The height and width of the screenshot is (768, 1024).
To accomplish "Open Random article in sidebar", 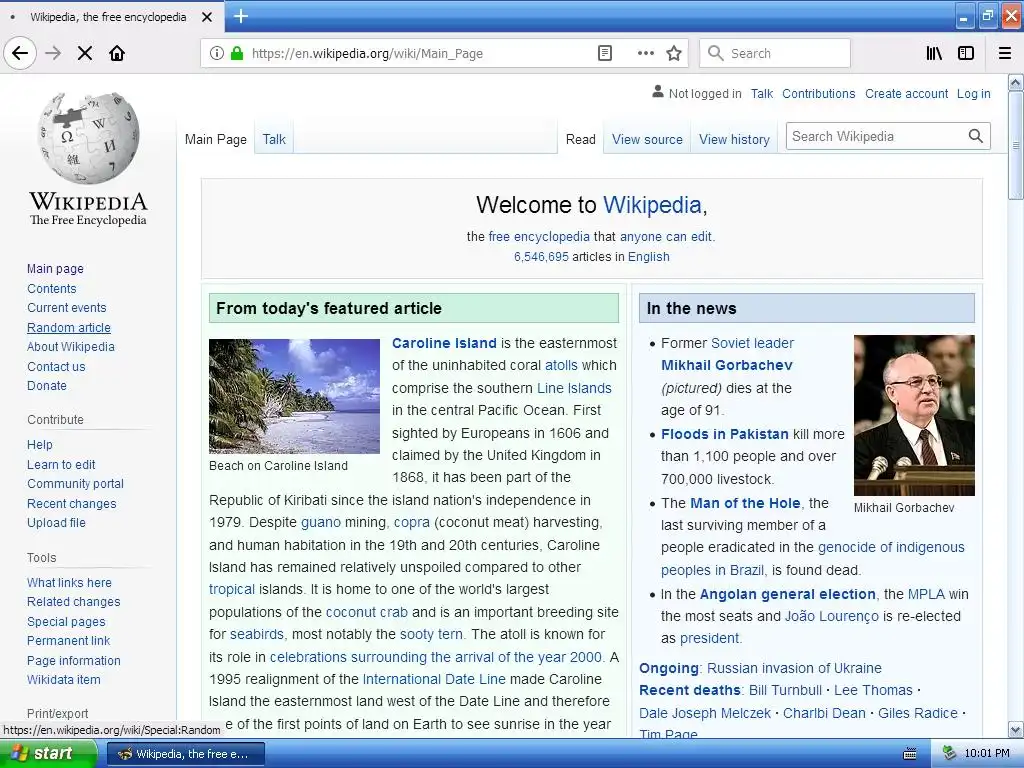I will 69,327.
